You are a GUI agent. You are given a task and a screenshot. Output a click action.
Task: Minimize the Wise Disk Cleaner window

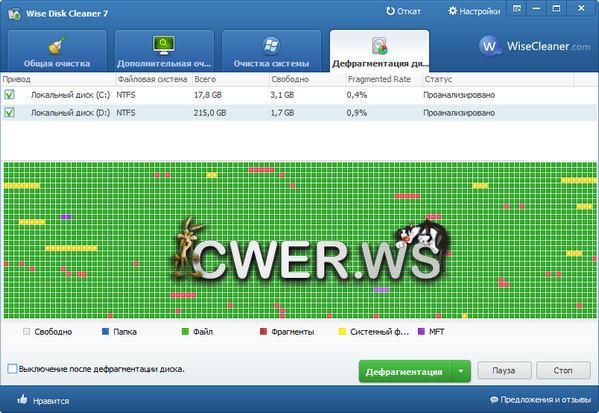click(x=537, y=8)
